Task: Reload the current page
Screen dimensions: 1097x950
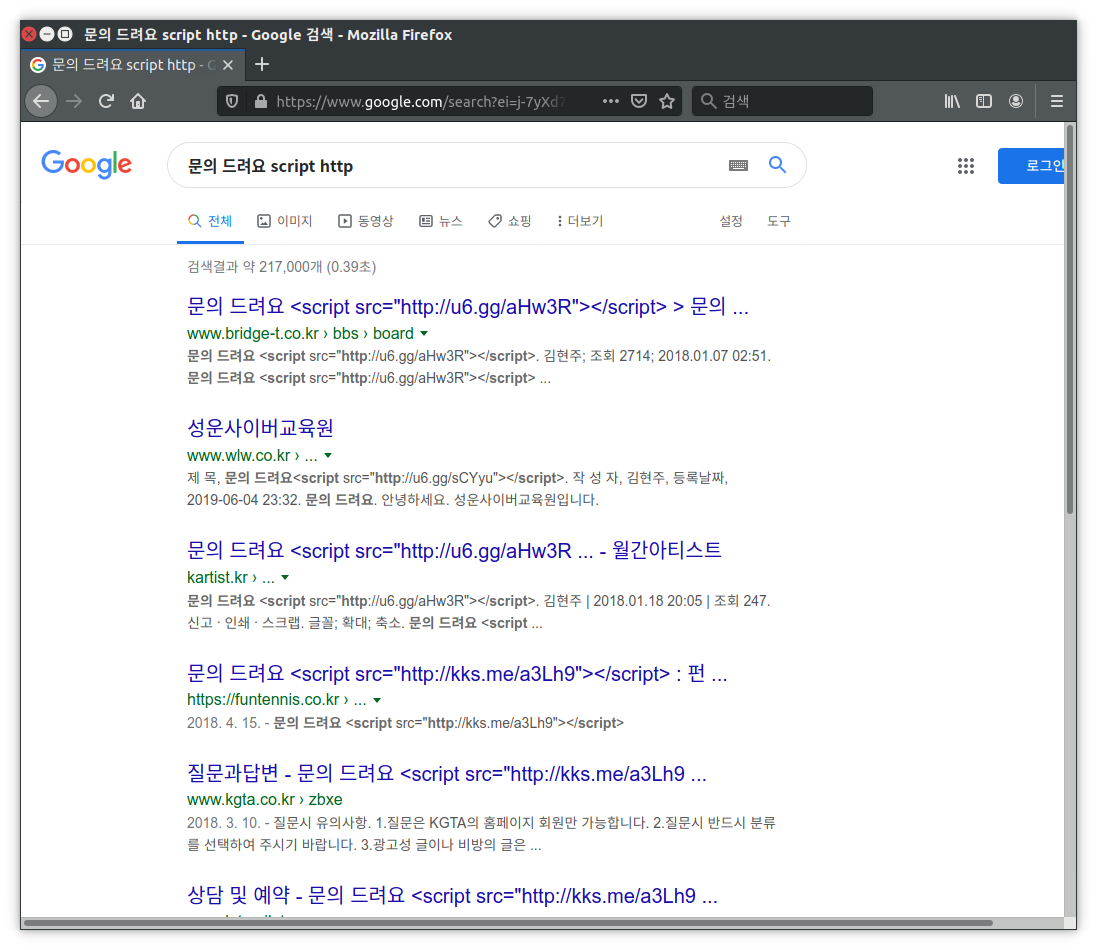Action: click(x=106, y=101)
